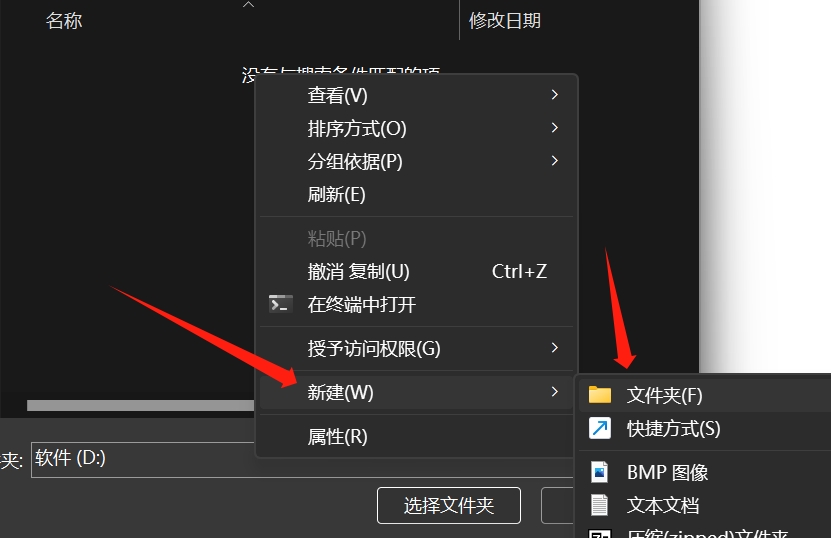Expand chevron arrow next to 排序方式(O)

coord(554,128)
